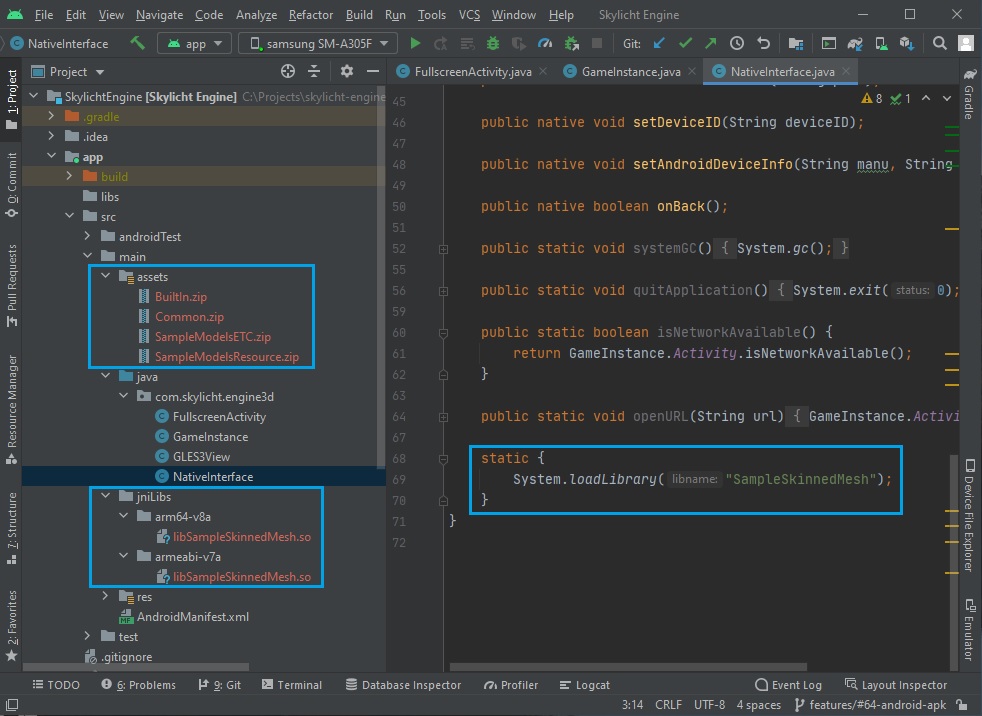Open the samsung SM-A305F device dropdown
Viewport: 982px width, 716px height.
coord(318,43)
